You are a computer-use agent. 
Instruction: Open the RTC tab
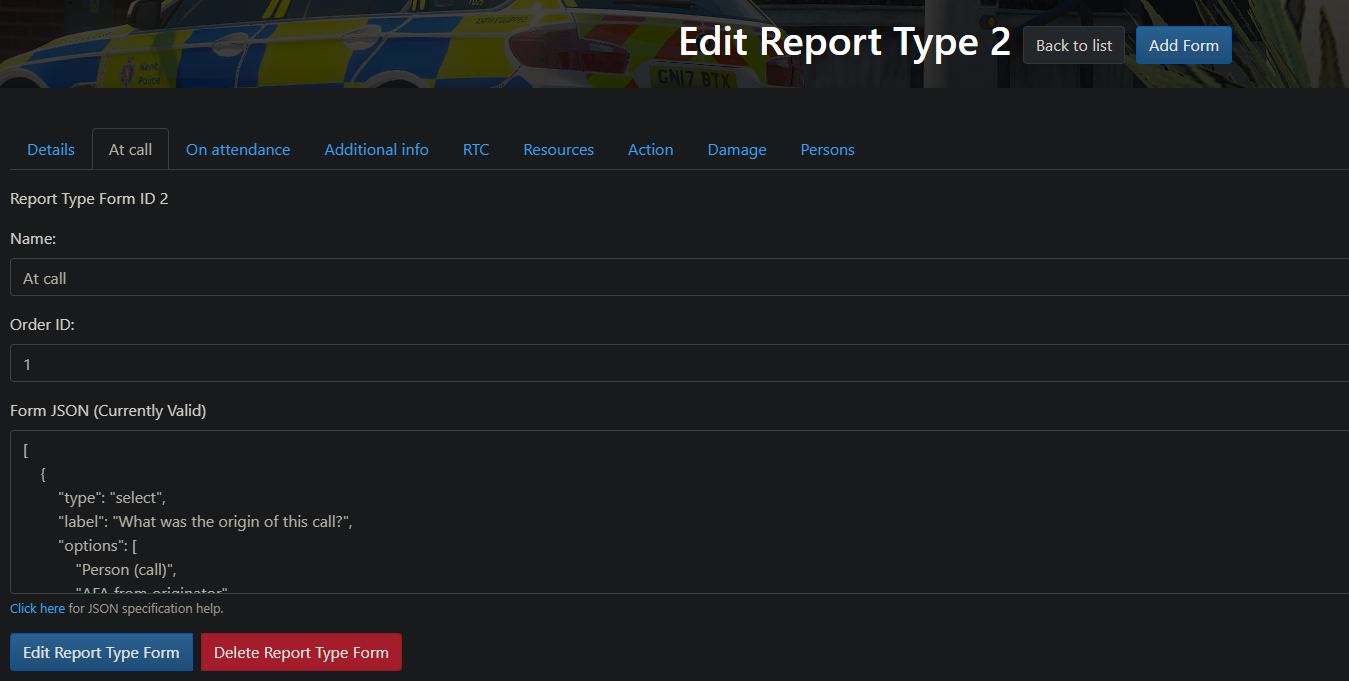coord(476,150)
